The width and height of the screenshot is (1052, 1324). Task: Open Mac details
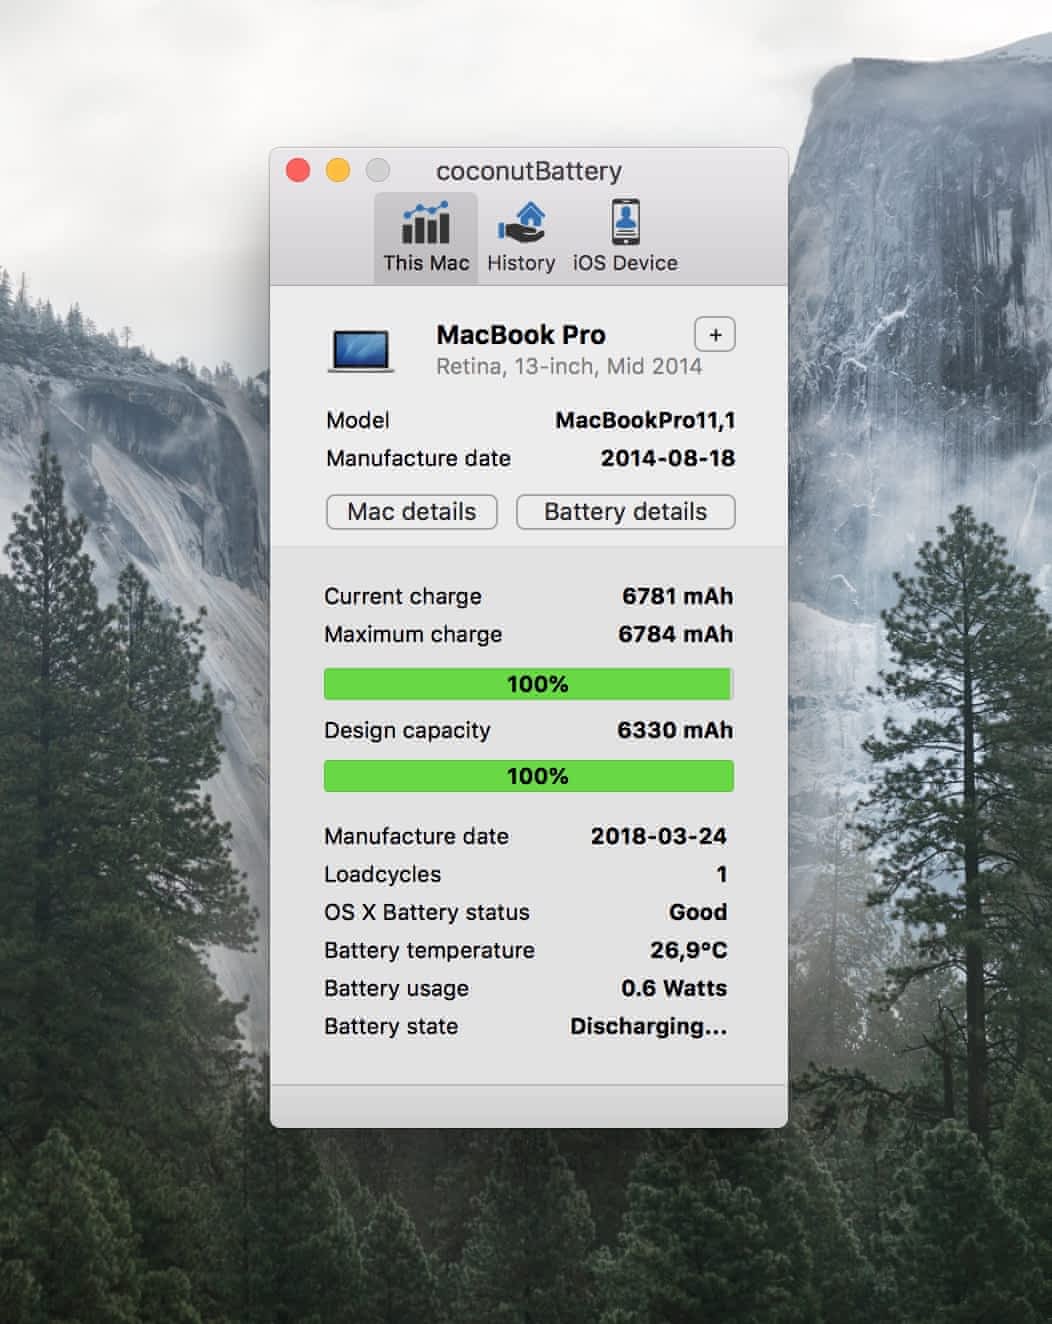(x=412, y=512)
